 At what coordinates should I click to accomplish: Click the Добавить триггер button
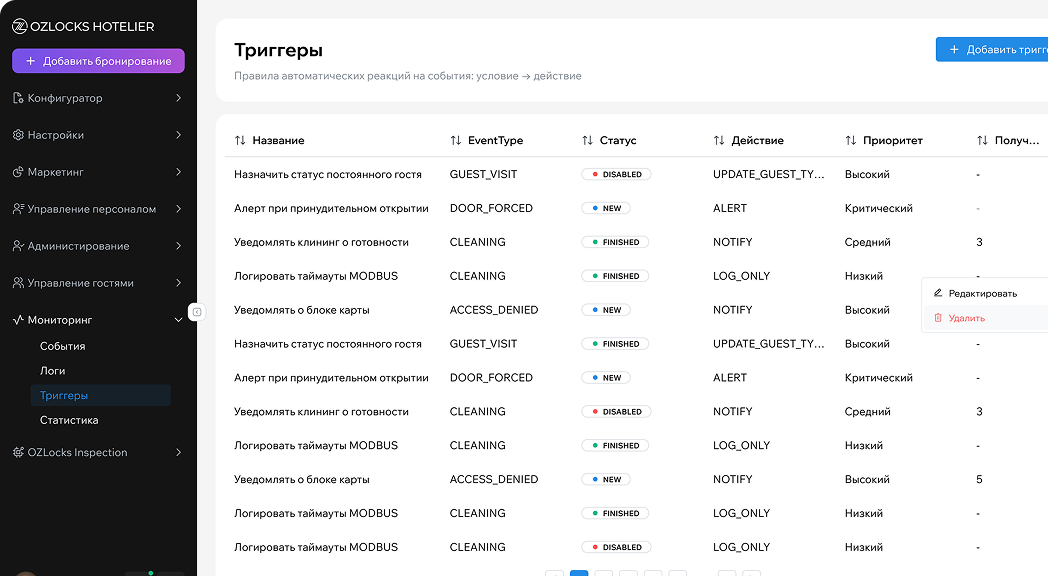[995, 50]
